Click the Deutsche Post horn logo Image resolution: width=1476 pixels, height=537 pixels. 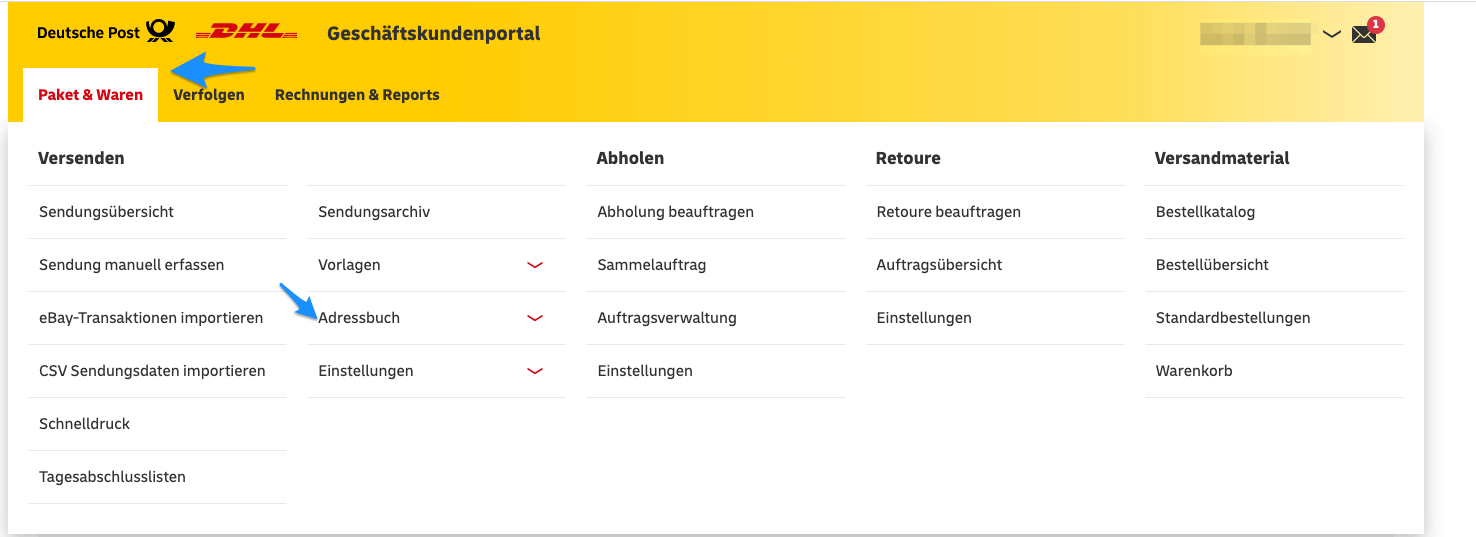point(160,32)
